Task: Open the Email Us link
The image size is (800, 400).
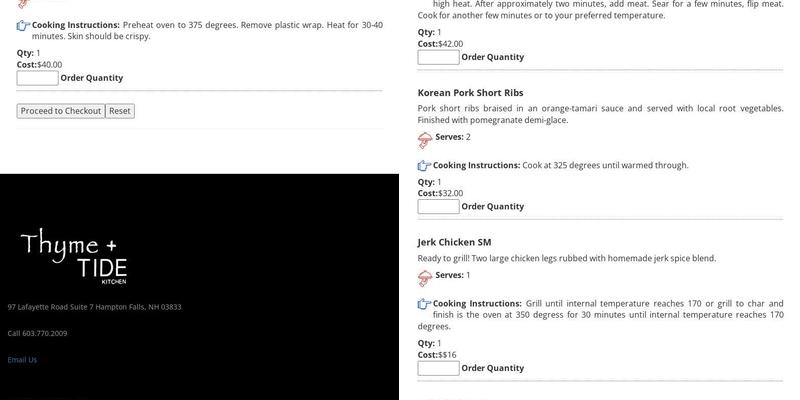Action: pos(22,360)
